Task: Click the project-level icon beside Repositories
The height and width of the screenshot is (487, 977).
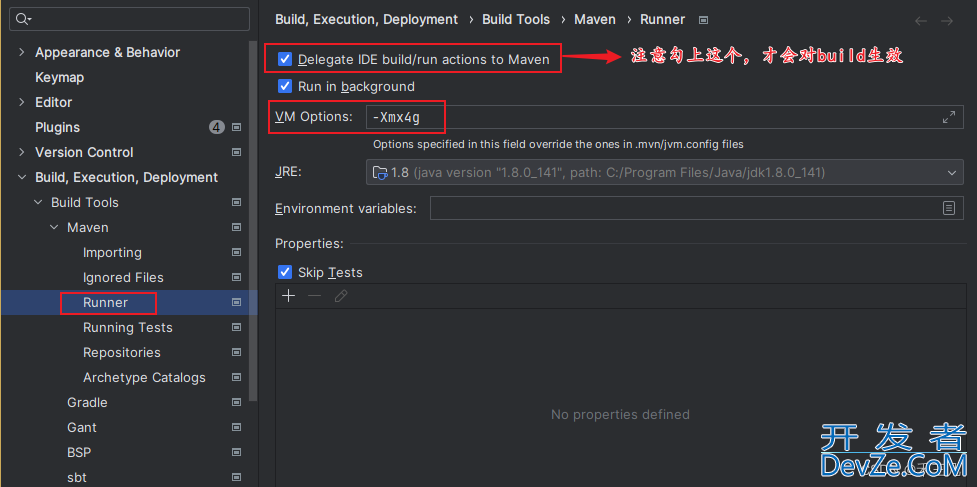Action: click(236, 352)
